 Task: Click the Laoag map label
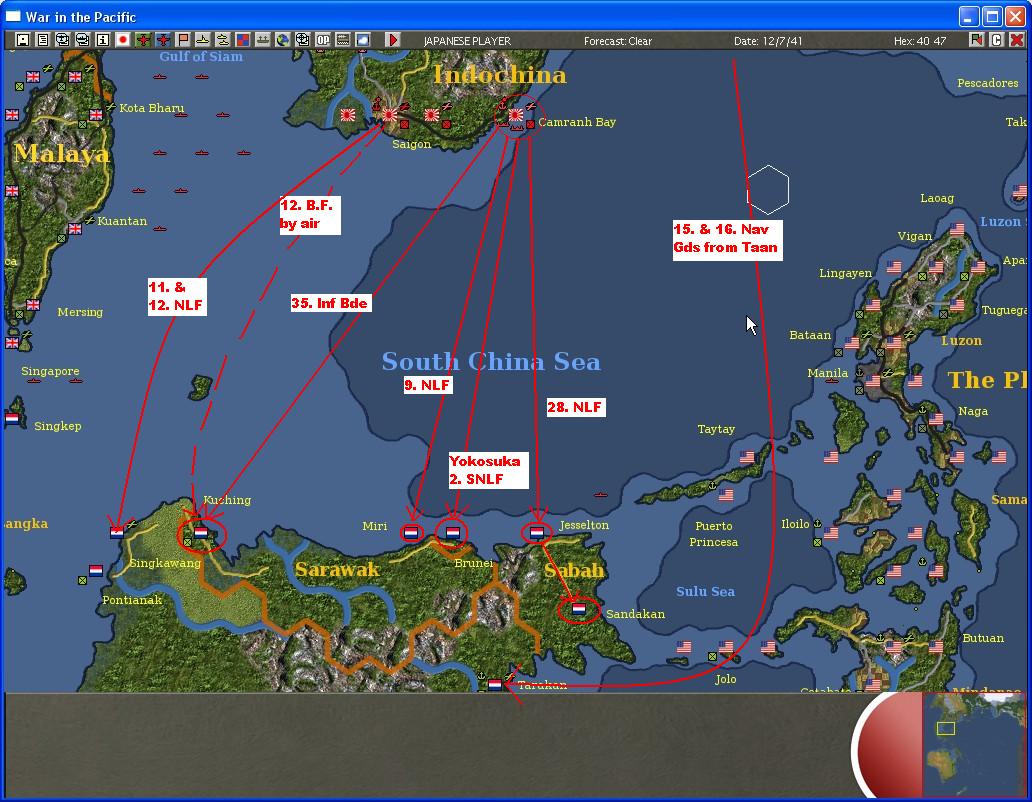(937, 198)
